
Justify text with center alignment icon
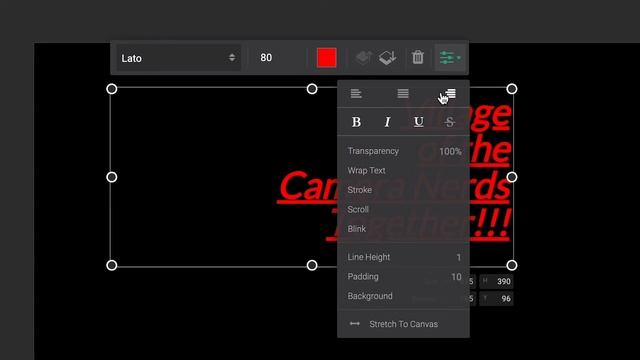pos(403,94)
